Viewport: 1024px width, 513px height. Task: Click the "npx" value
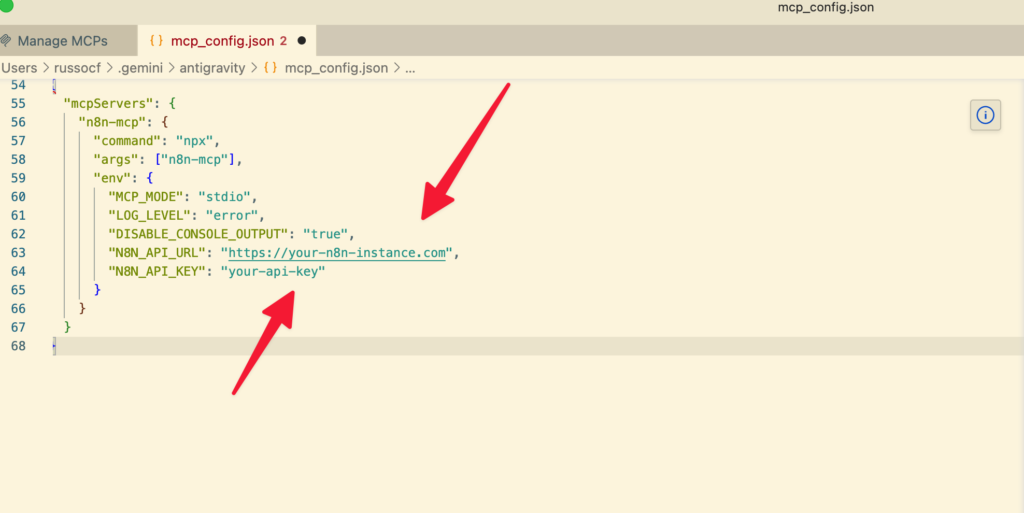point(195,141)
